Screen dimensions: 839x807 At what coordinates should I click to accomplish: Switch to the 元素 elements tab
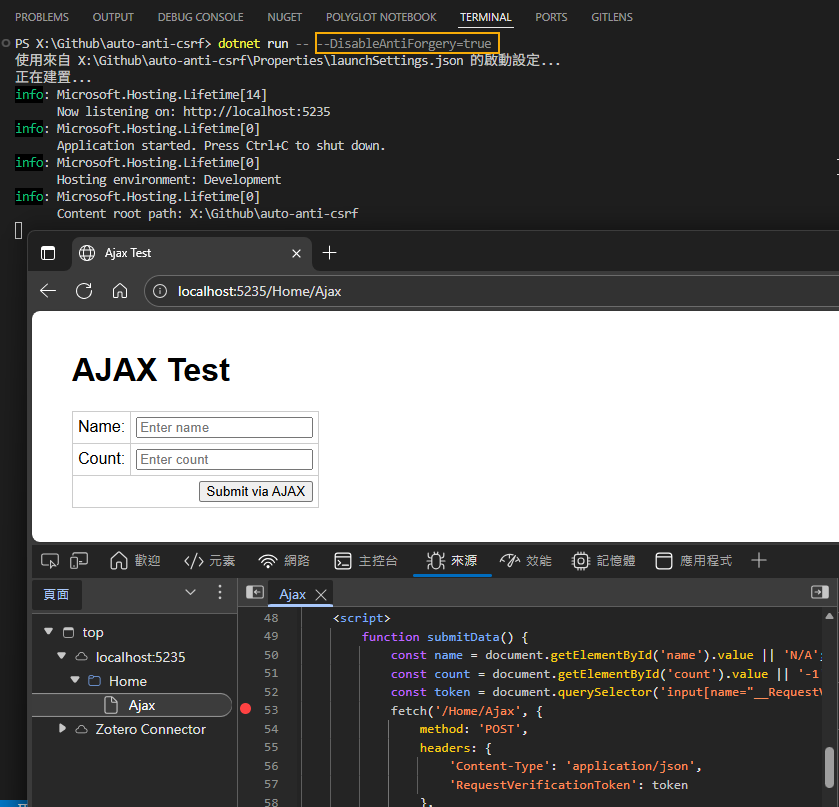coord(208,560)
